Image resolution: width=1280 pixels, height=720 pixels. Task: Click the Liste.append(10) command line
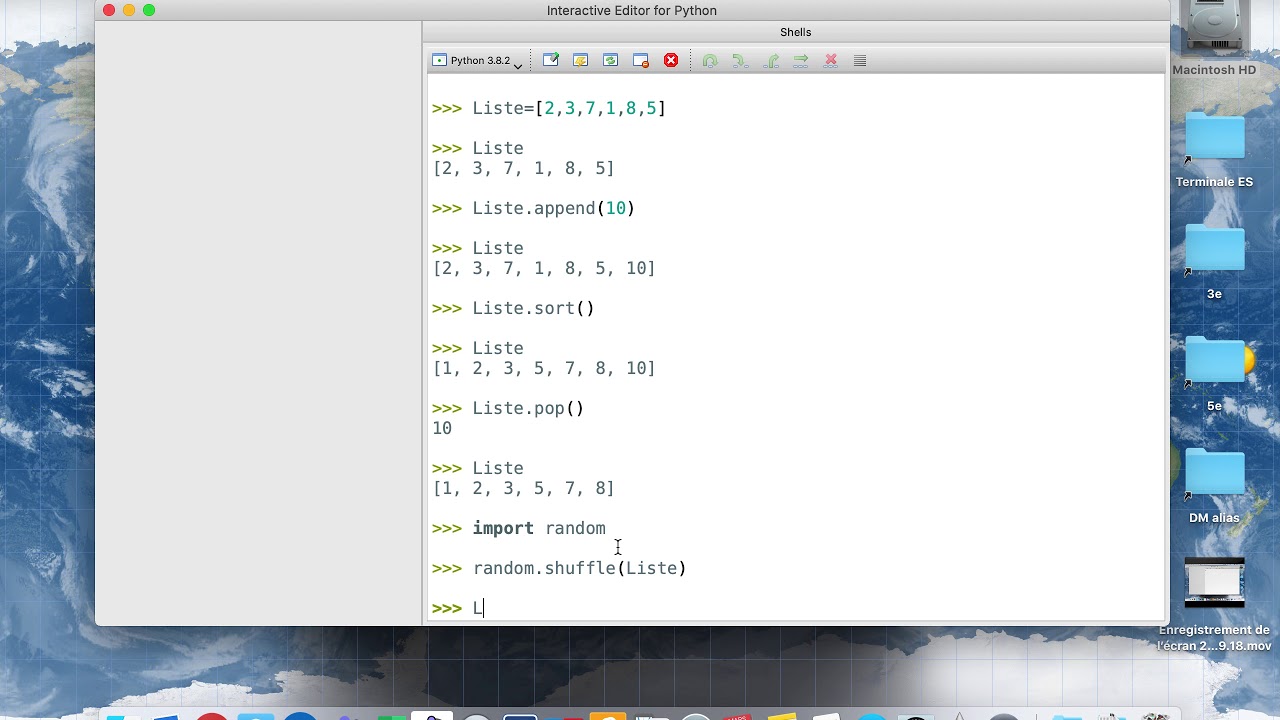point(534,208)
